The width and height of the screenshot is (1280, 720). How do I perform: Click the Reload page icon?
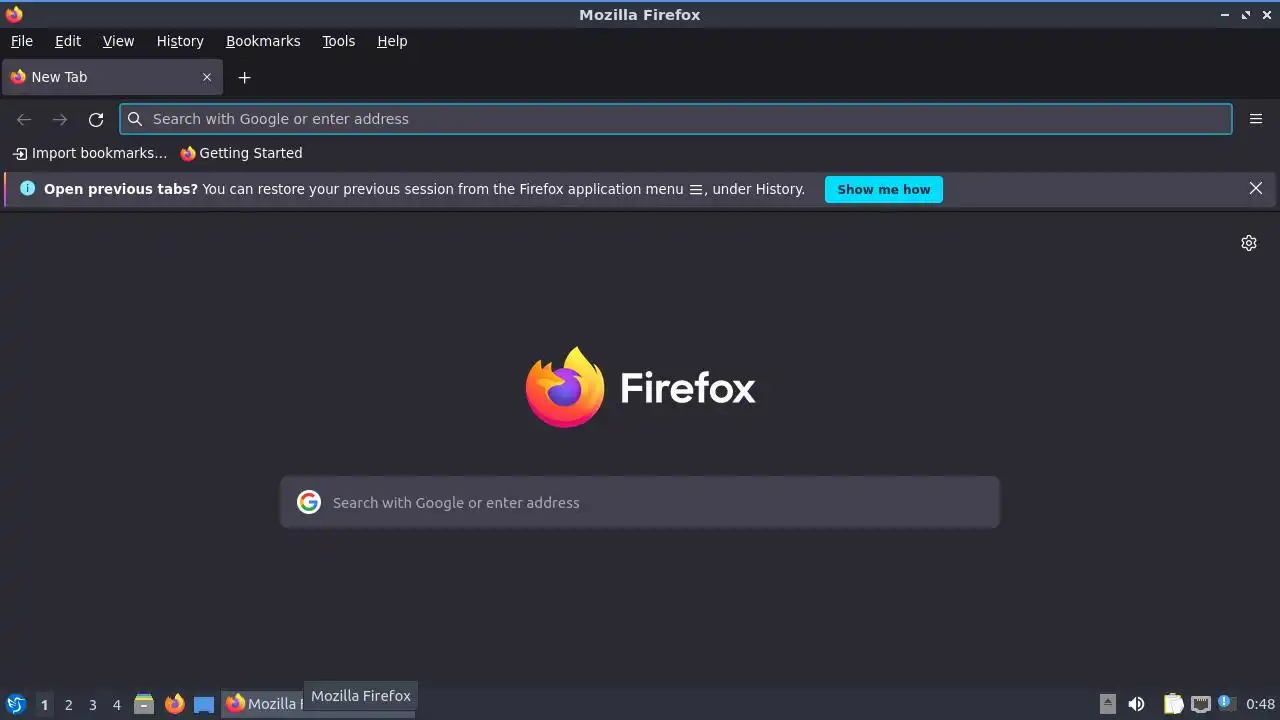coord(96,119)
